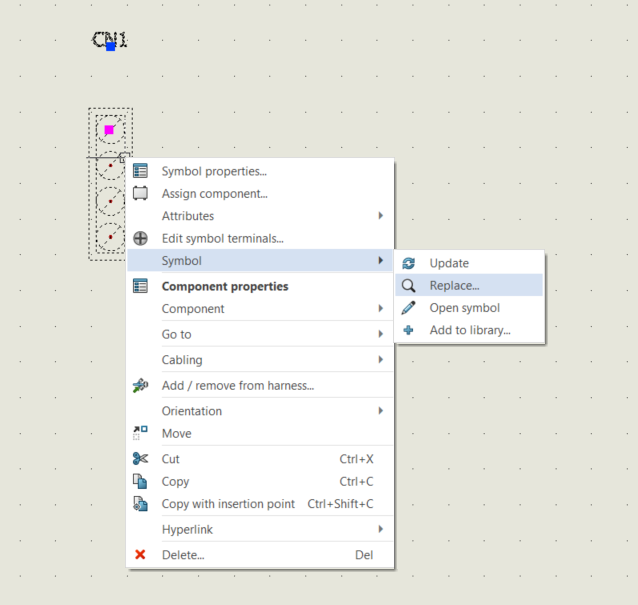This screenshot has width=638, height=605.
Task: Click the third terminal circle of connector
Action: 110,201
